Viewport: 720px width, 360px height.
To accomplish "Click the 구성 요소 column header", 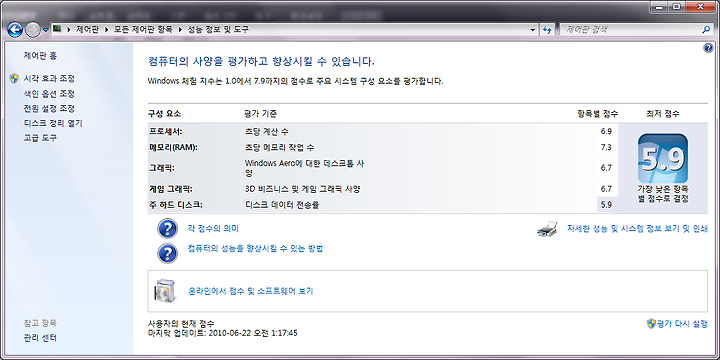I will pyautogui.click(x=164, y=113).
